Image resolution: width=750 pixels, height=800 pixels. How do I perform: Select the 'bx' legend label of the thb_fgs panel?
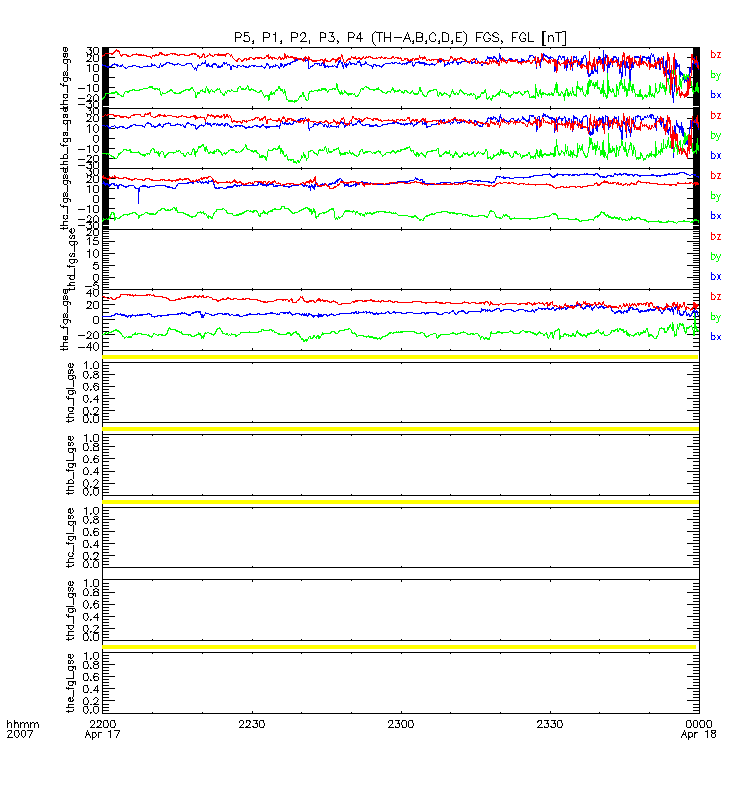tap(715, 155)
